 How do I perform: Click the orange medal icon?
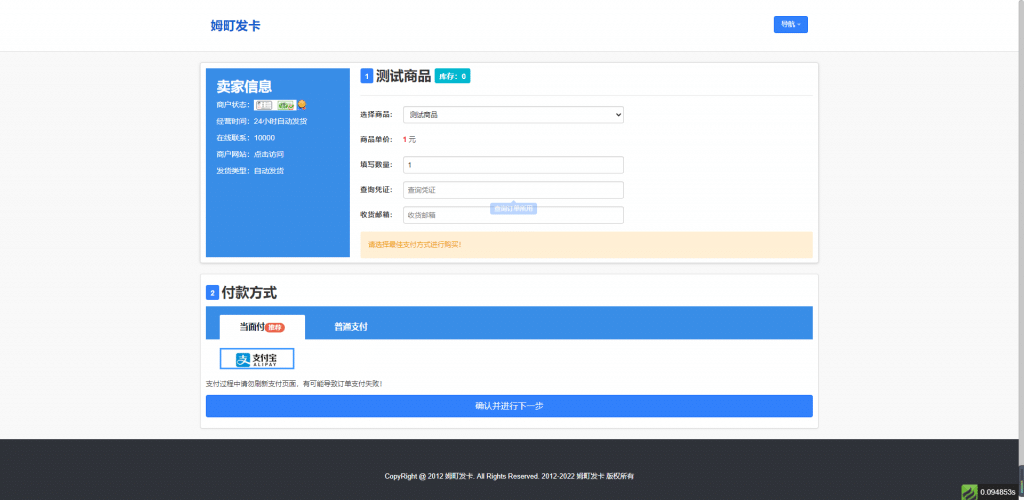(302, 104)
